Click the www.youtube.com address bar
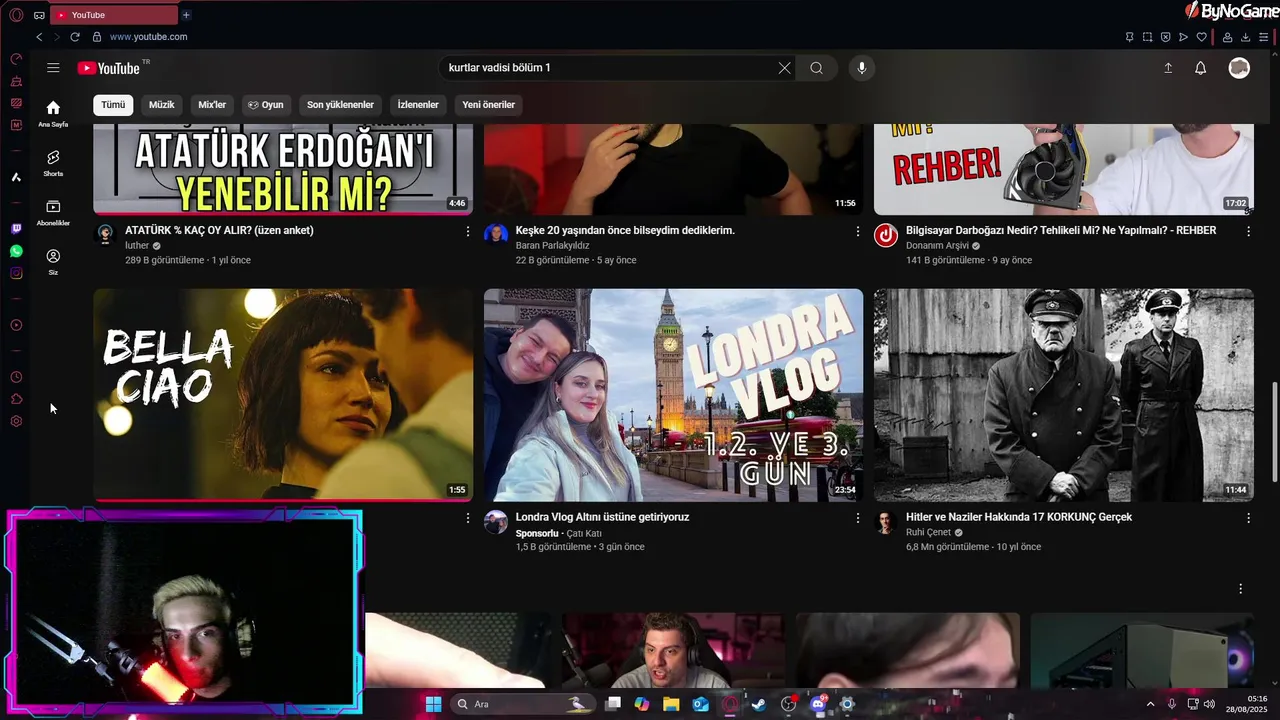Viewport: 1280px width, 720px height. [148, 37]
